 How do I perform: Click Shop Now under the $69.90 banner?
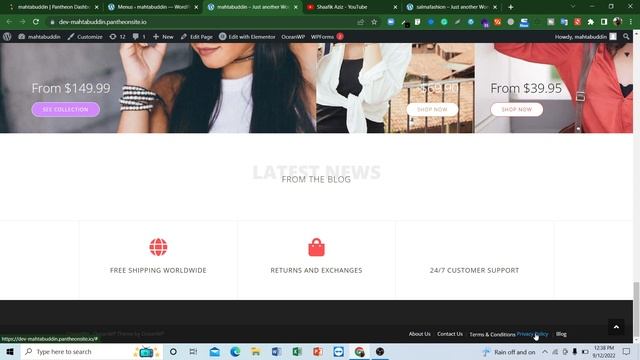point(432,109)
